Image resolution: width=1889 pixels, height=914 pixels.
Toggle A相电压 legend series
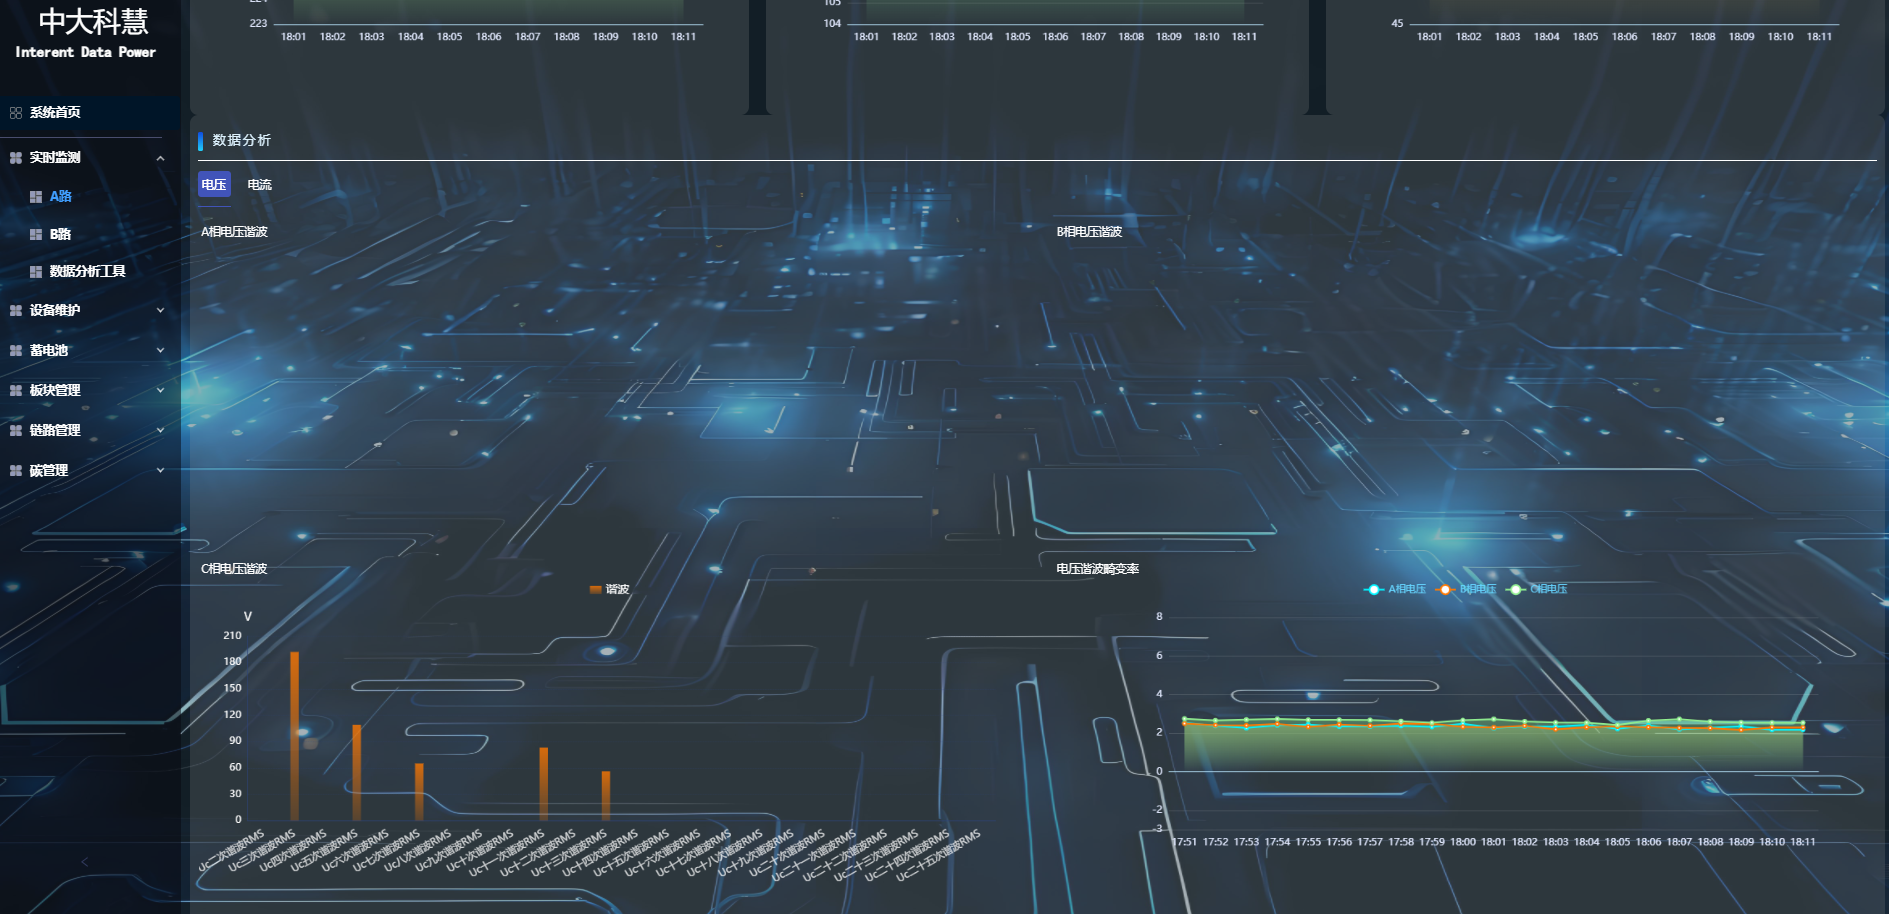click(x=1395, y=589)
